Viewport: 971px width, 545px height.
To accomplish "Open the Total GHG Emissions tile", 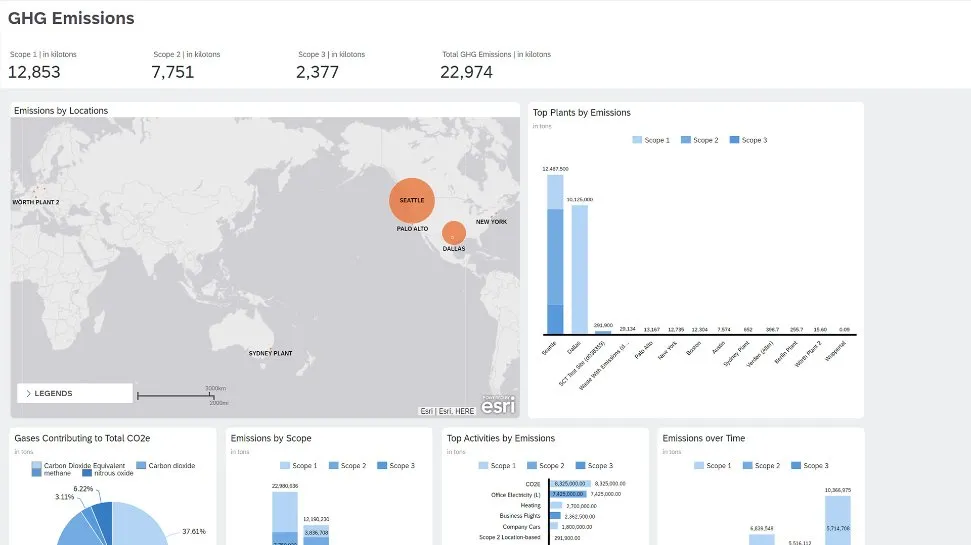I will point(495,65).
